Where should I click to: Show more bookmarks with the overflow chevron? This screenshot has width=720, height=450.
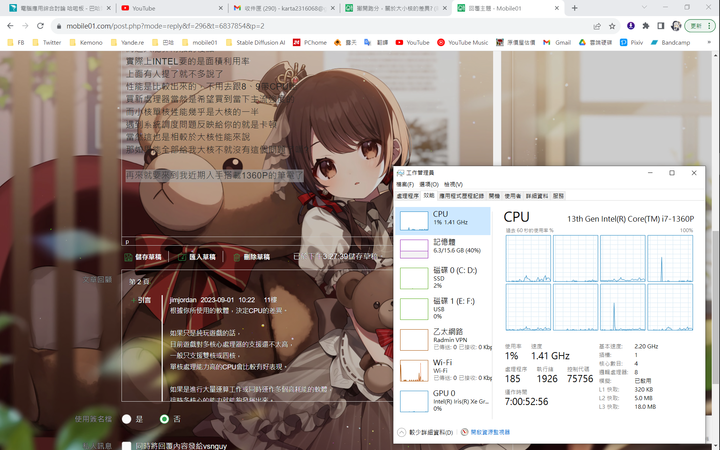coord(709,42)
